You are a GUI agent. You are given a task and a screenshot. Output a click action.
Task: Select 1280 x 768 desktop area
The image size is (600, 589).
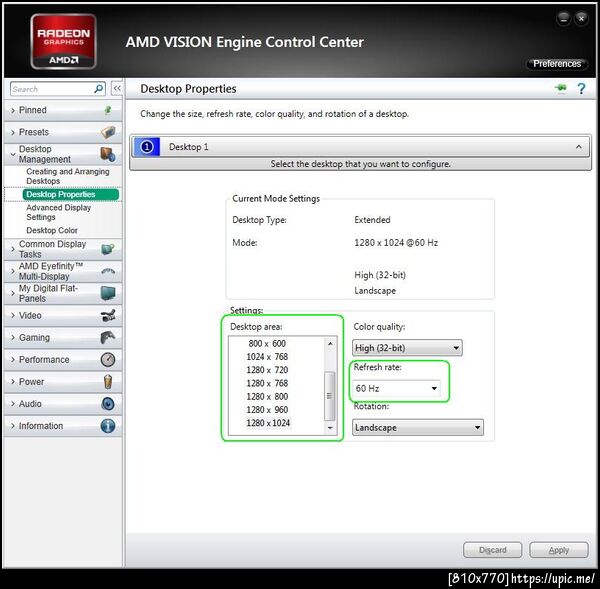267,383
